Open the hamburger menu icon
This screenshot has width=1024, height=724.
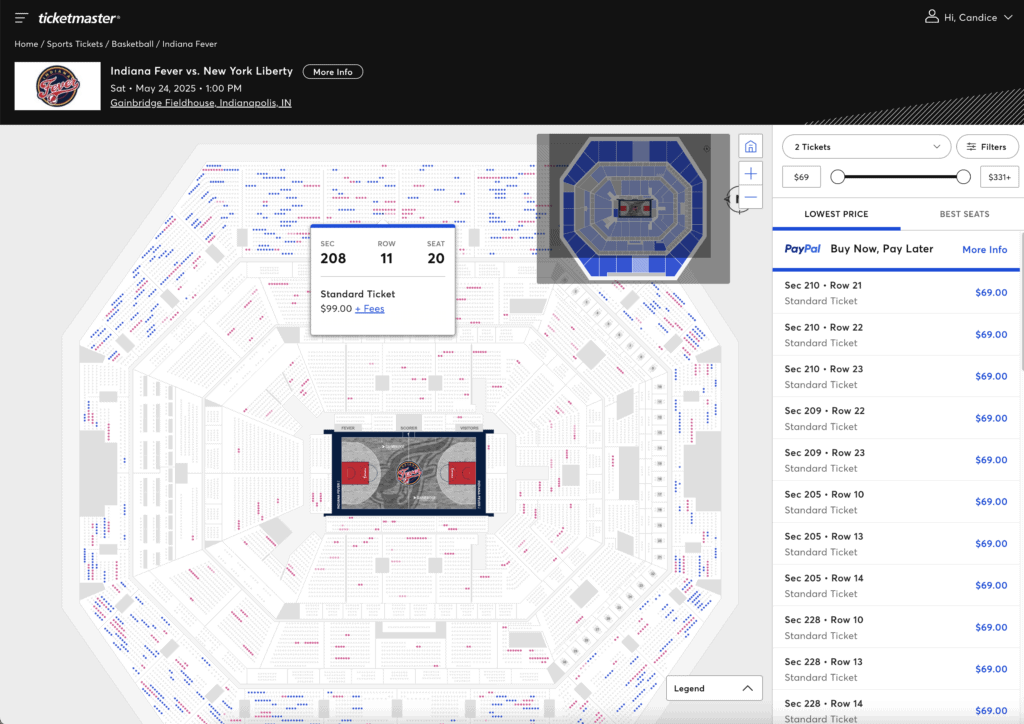pos(22,18)
